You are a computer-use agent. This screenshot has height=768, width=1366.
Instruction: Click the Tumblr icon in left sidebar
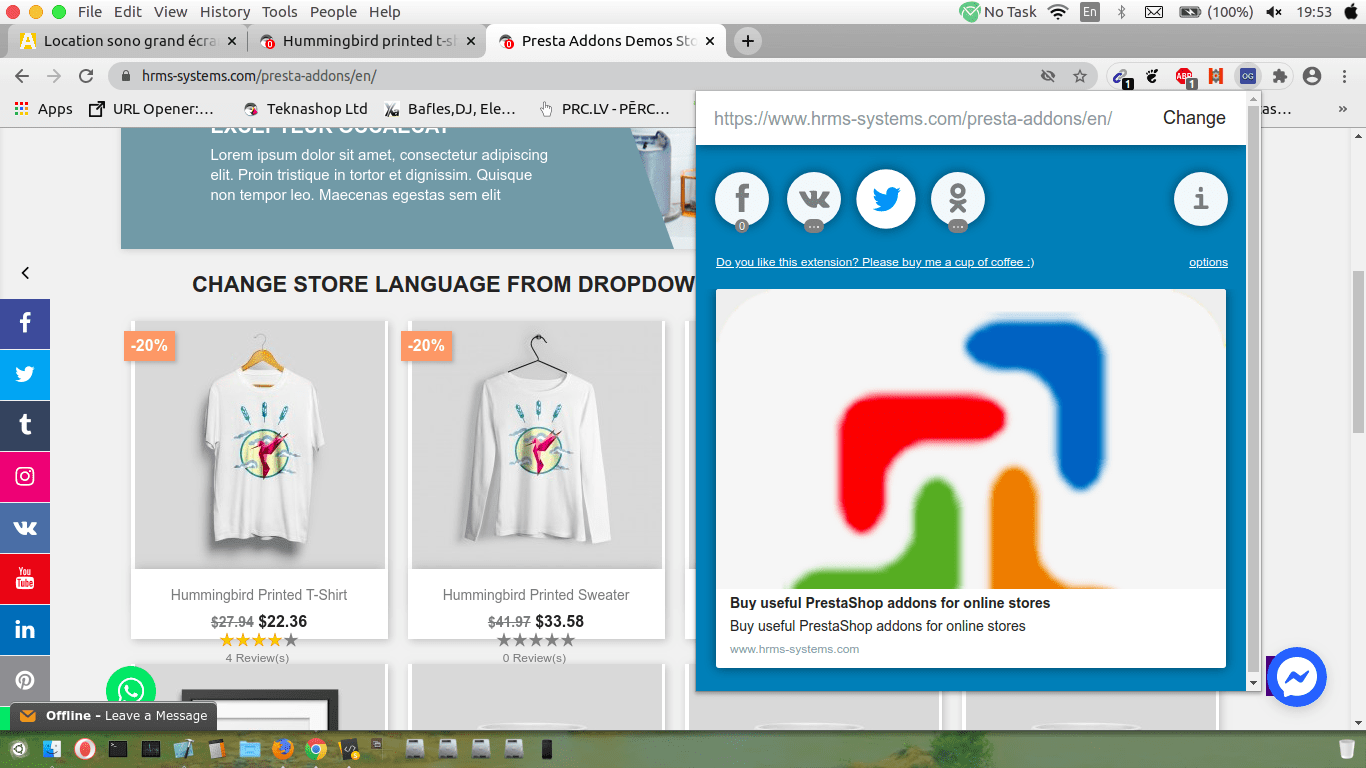[25, 425]
